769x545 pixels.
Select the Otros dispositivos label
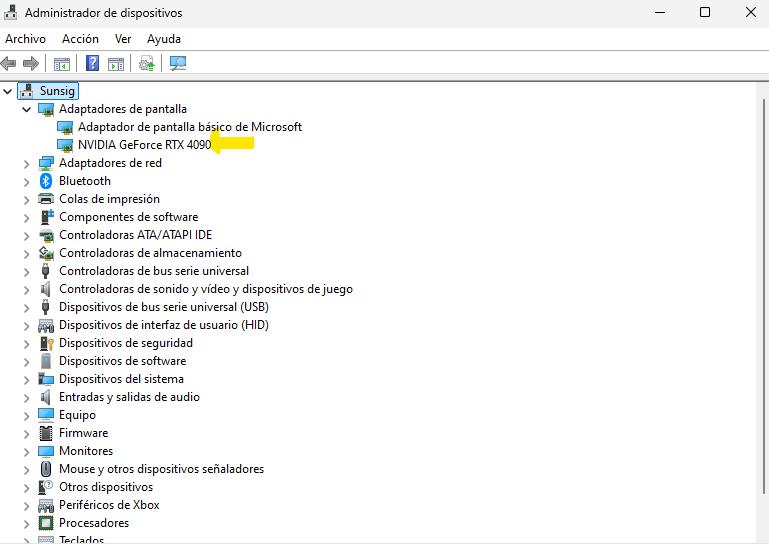(106, 487)
